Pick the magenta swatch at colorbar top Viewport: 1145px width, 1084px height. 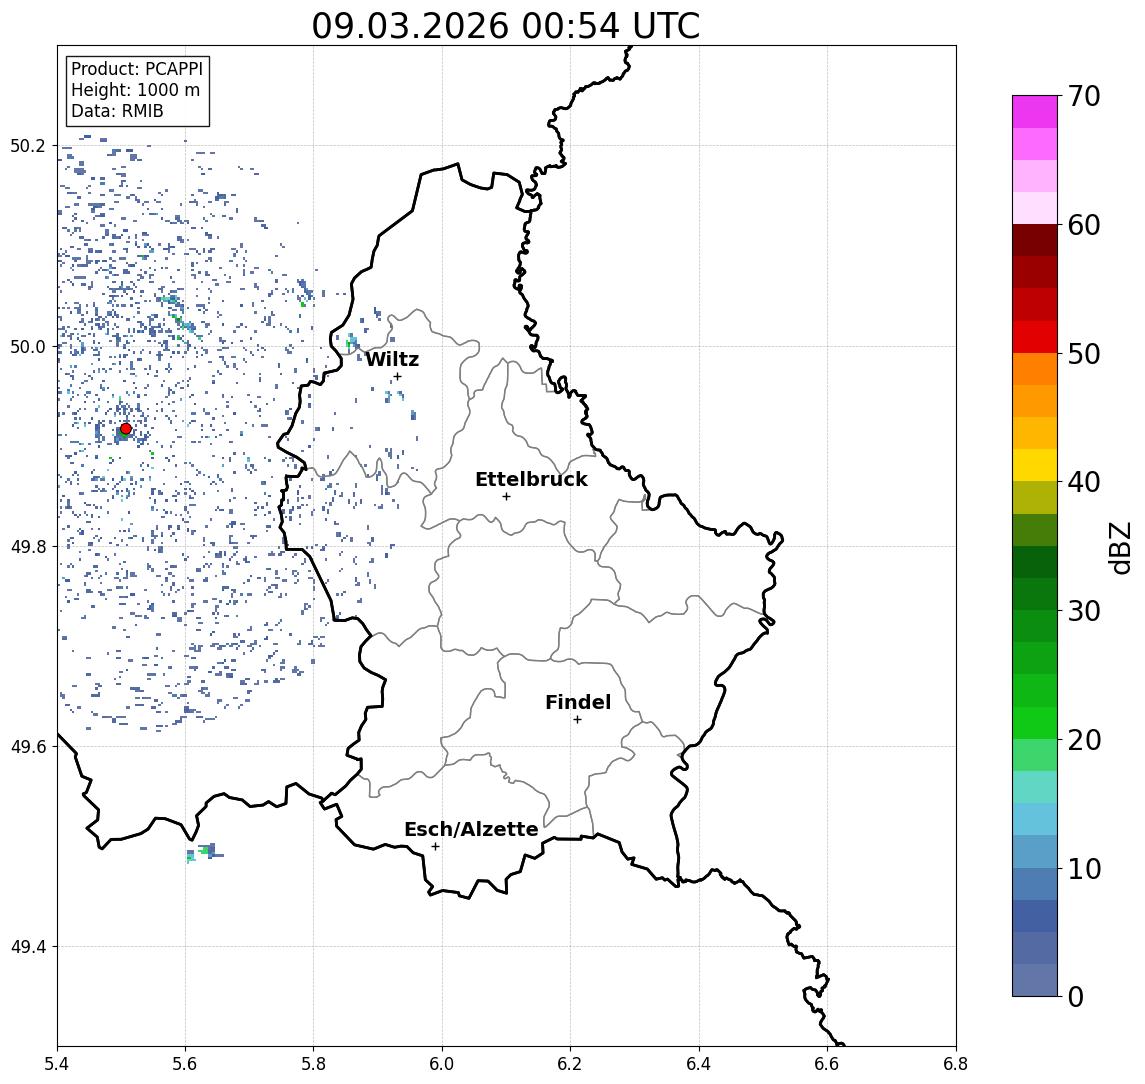click(1035, 112)
